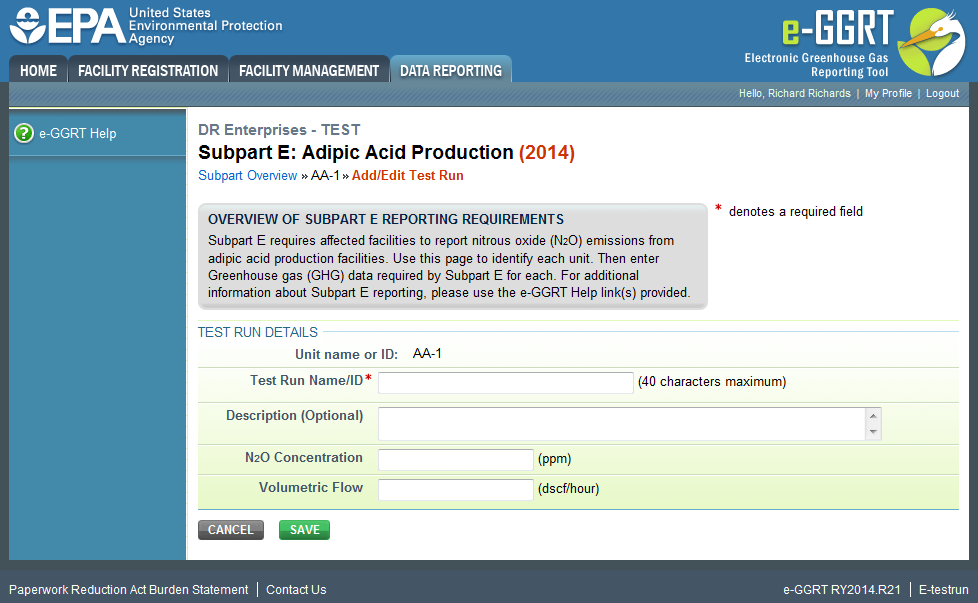
Task: Click the Unit name value 'AA-1'
Action: click(427, 354)
